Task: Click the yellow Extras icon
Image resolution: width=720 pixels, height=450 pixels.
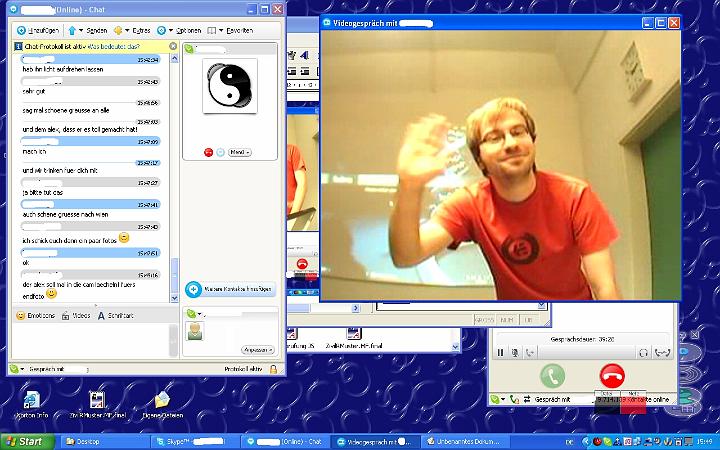Action: click(118, 30)
